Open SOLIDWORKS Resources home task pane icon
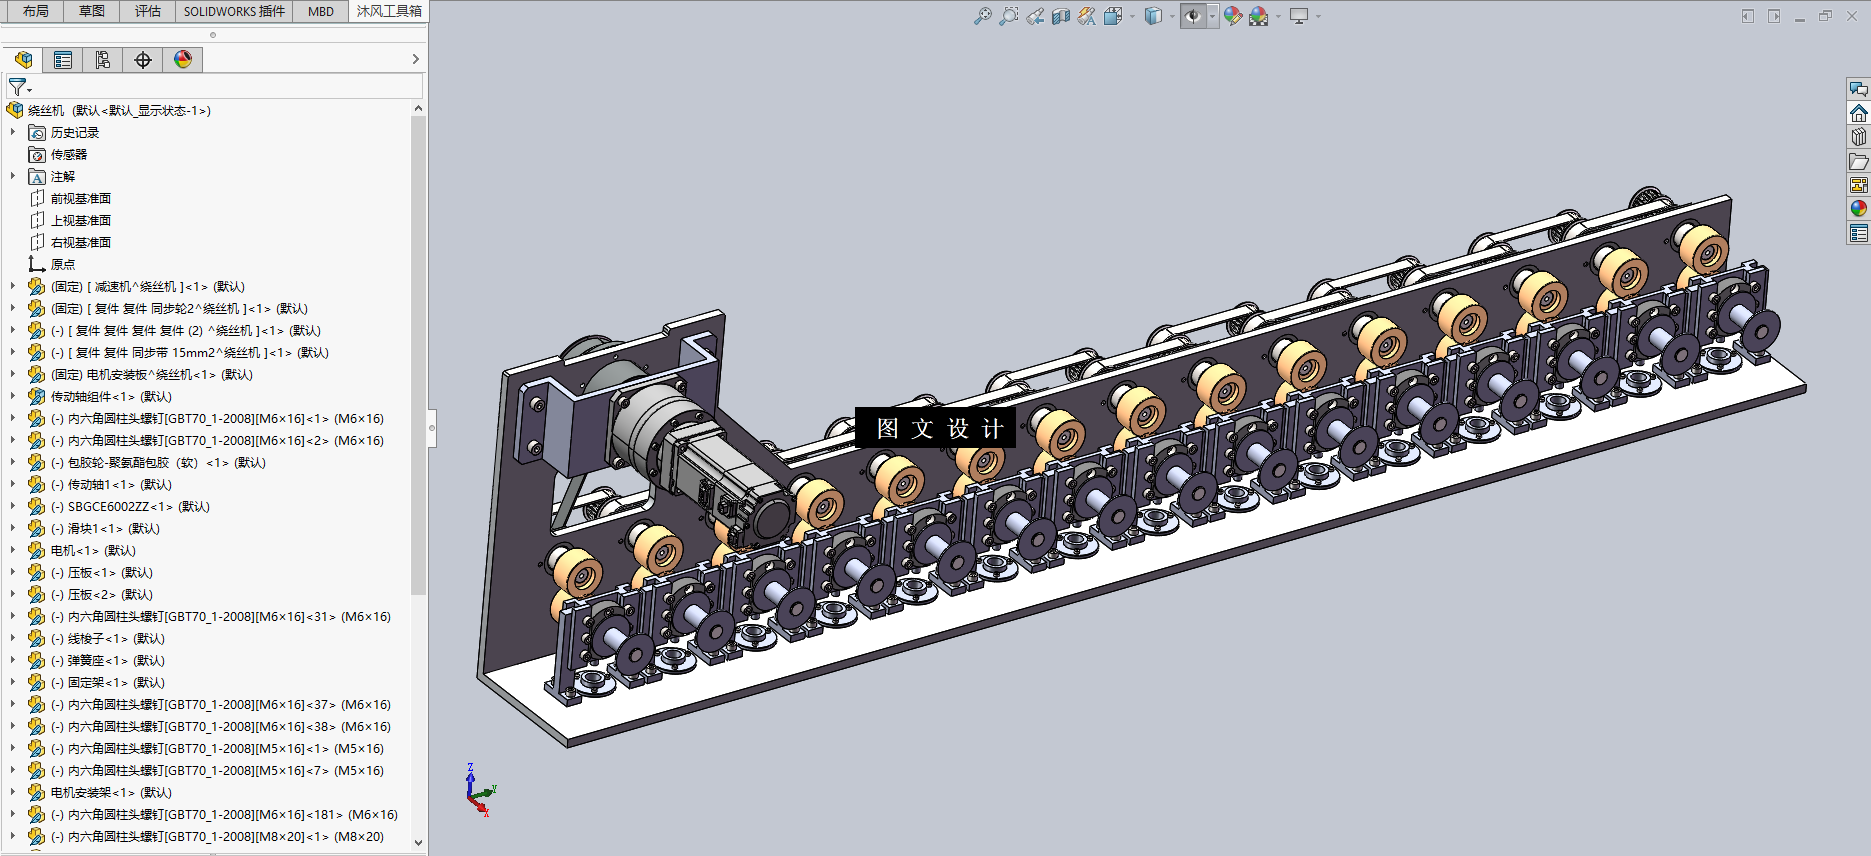1871x856 pixels. 1858,113
